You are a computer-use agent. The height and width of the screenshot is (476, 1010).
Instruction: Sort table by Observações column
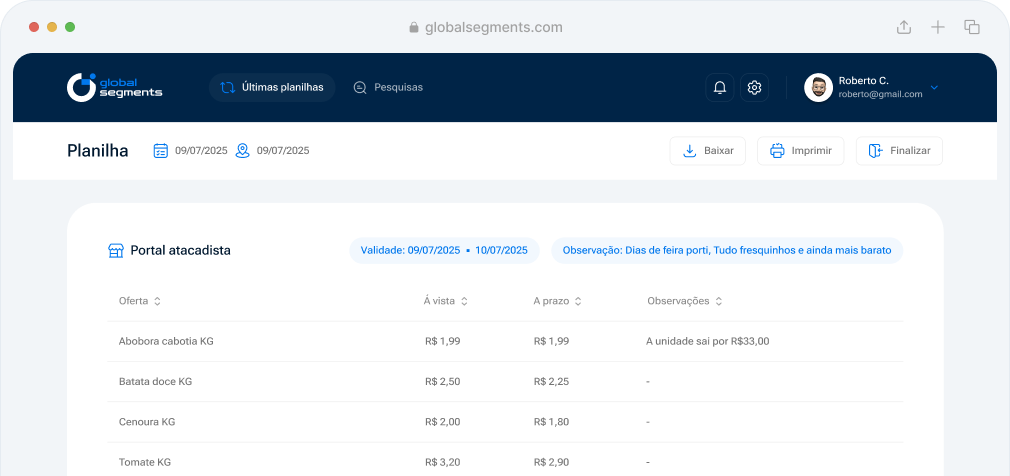718,301
